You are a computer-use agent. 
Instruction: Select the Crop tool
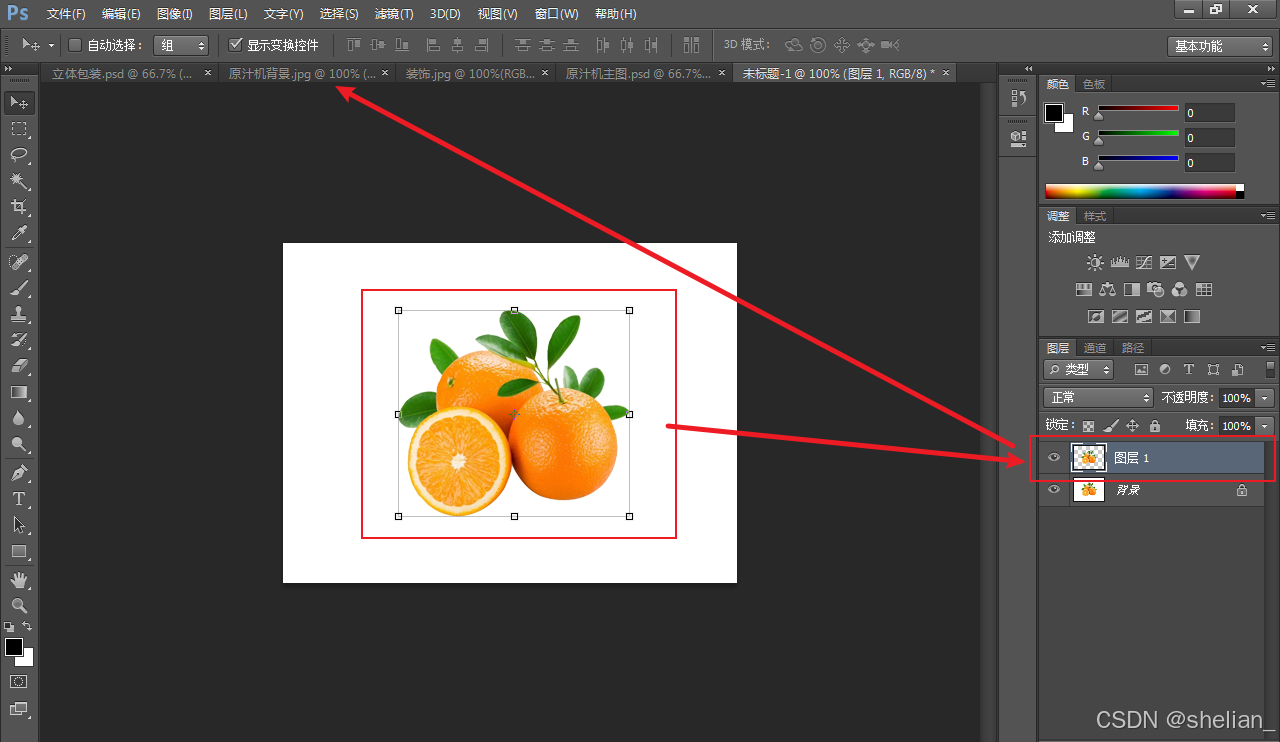[x=19, y=207]
